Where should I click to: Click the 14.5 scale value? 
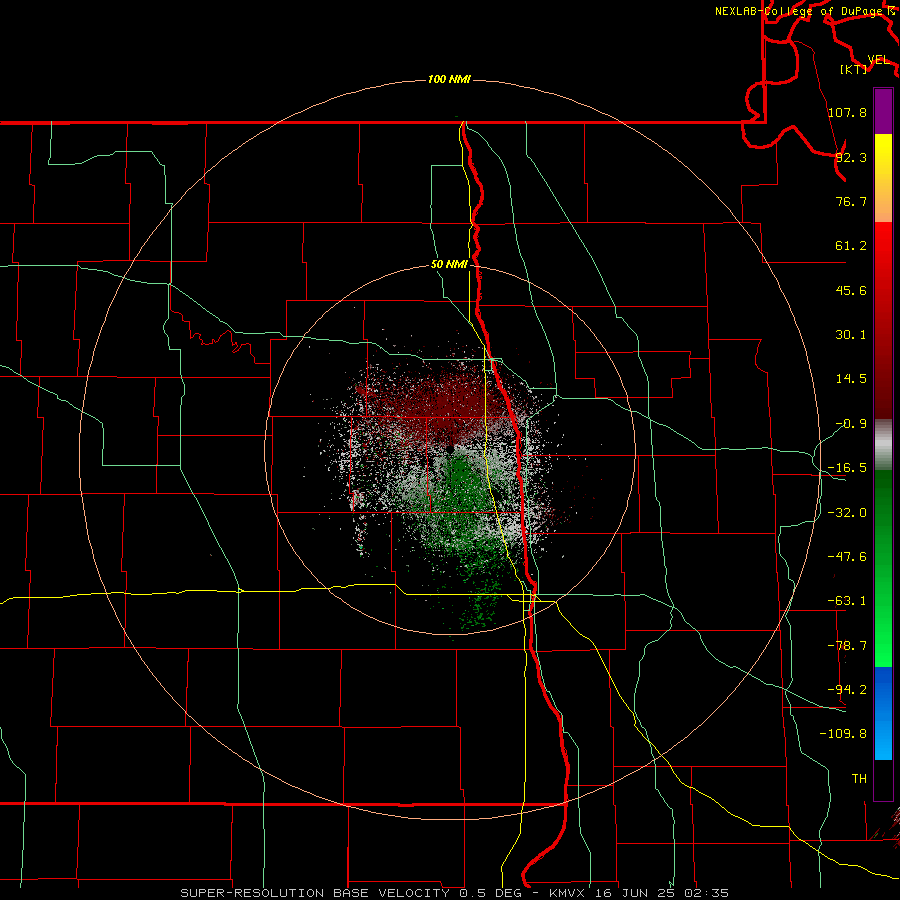pyautogui.click(x=851, y=379)
